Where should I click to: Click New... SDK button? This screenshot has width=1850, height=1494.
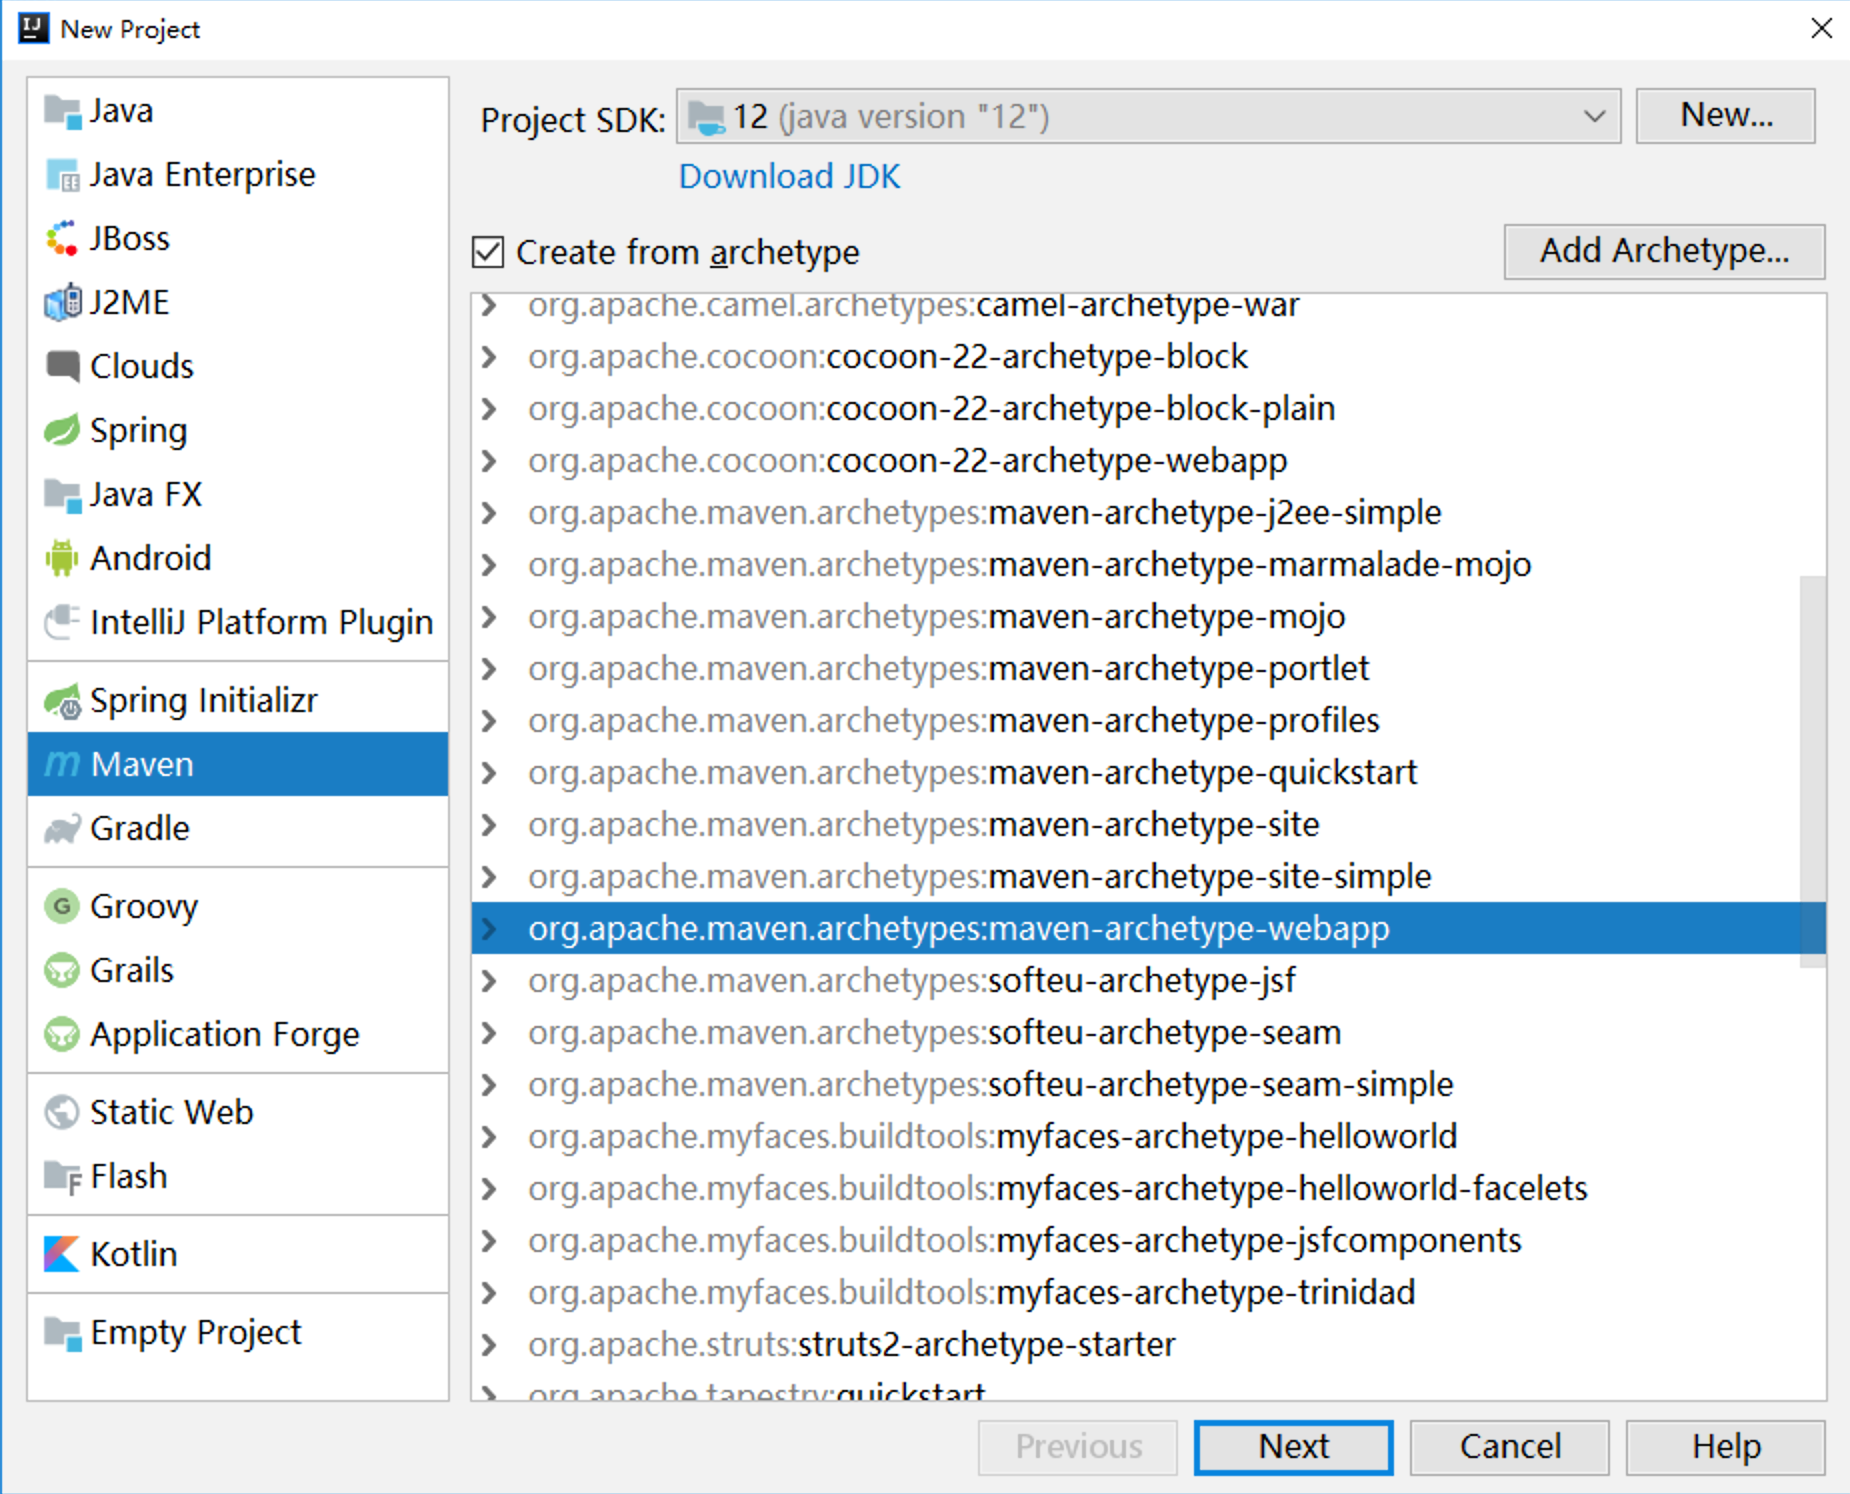pyautogui.click(x=1726, y=116)
